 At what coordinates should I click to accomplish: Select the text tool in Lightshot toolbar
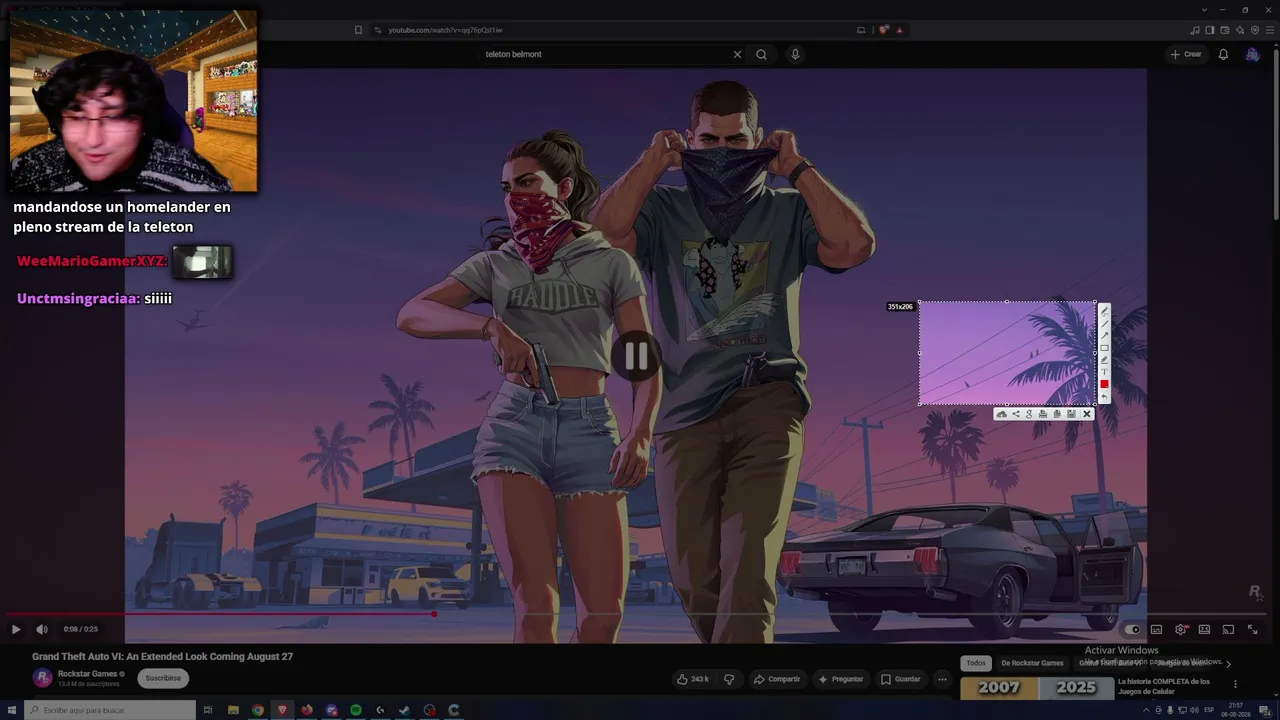coord(1104,372)
